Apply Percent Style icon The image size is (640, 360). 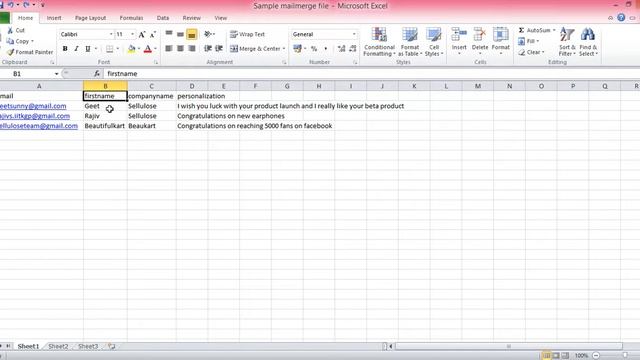(x=314, y=49)
